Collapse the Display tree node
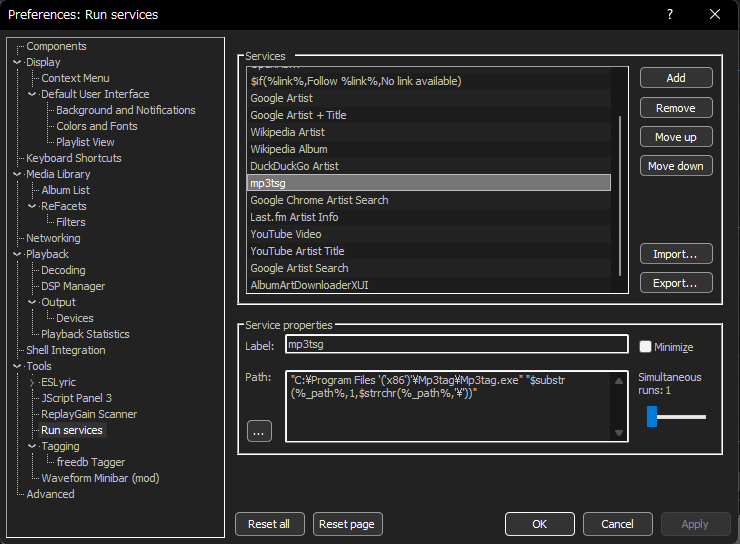This screenshot has height=544, width=740. pyautogui.click(x=17, y=62)
